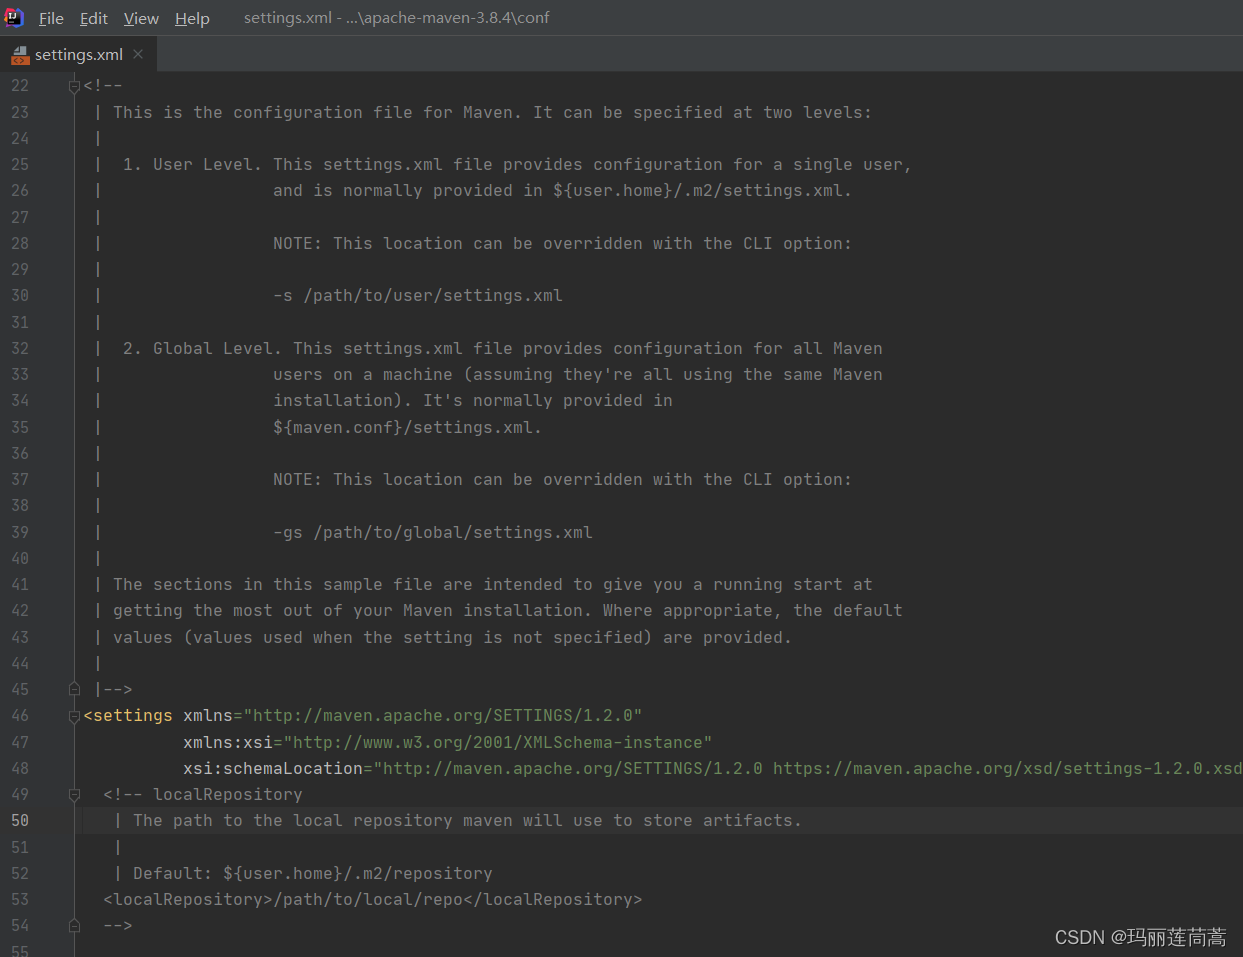Click line number 22 in the gutter

(20, 86)
